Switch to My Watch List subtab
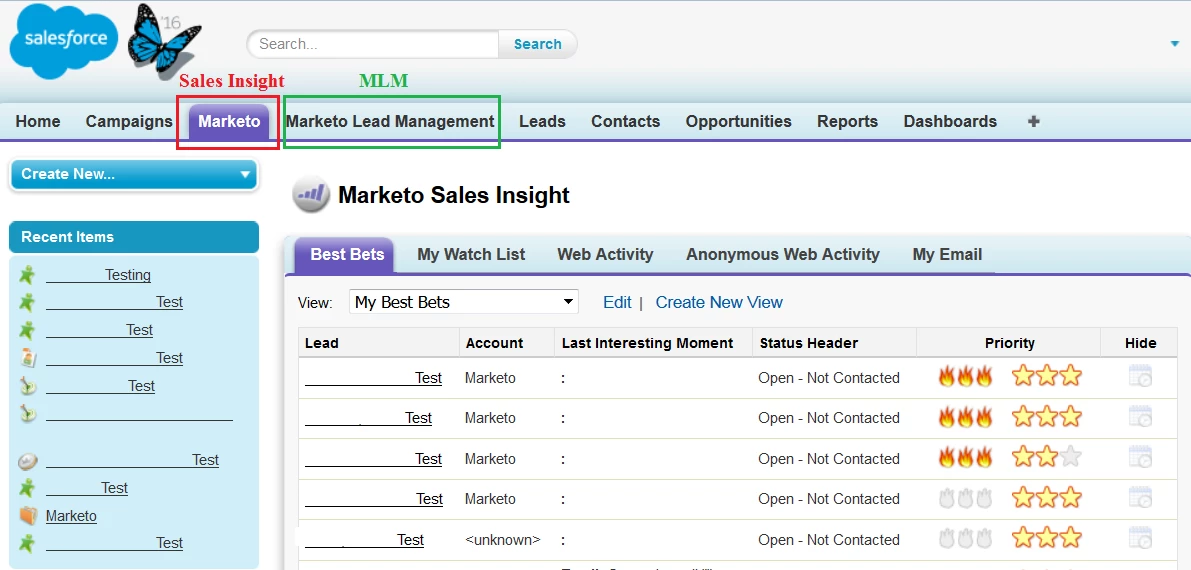The width and height of the screenshot is (1191, 570). click(x=471, y=255)
